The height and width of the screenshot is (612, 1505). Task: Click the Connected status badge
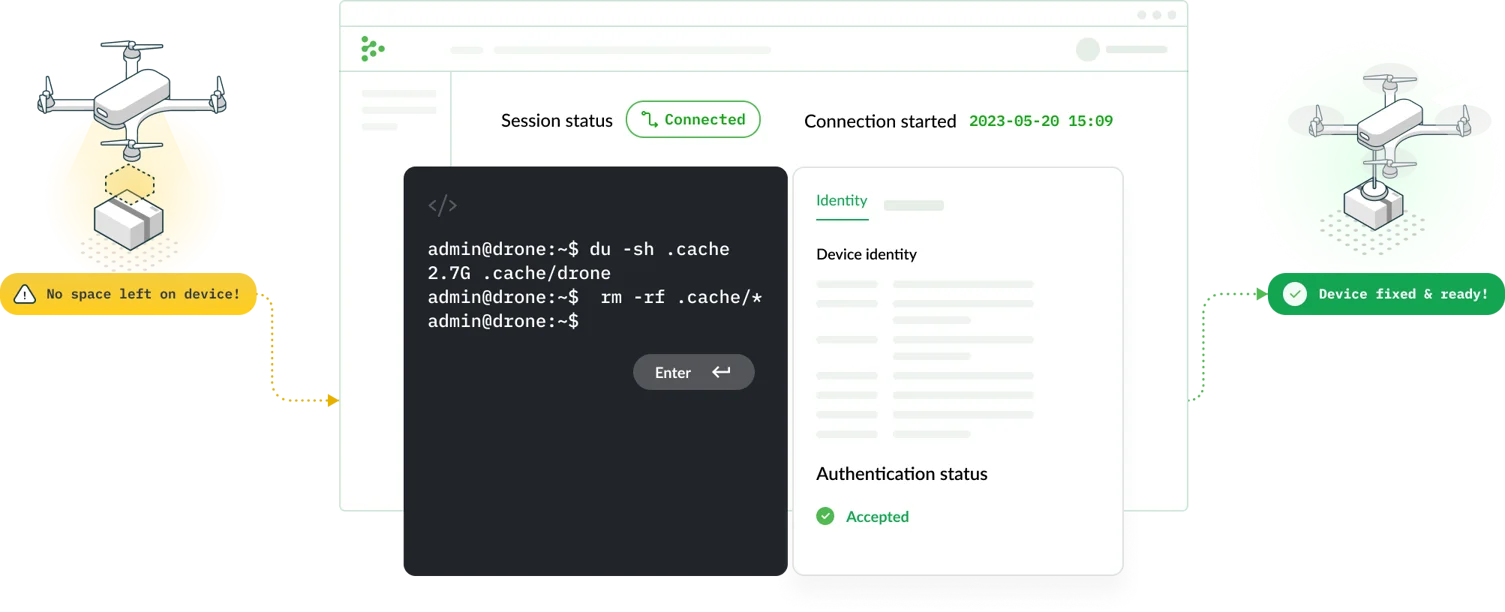click(693, 119)
